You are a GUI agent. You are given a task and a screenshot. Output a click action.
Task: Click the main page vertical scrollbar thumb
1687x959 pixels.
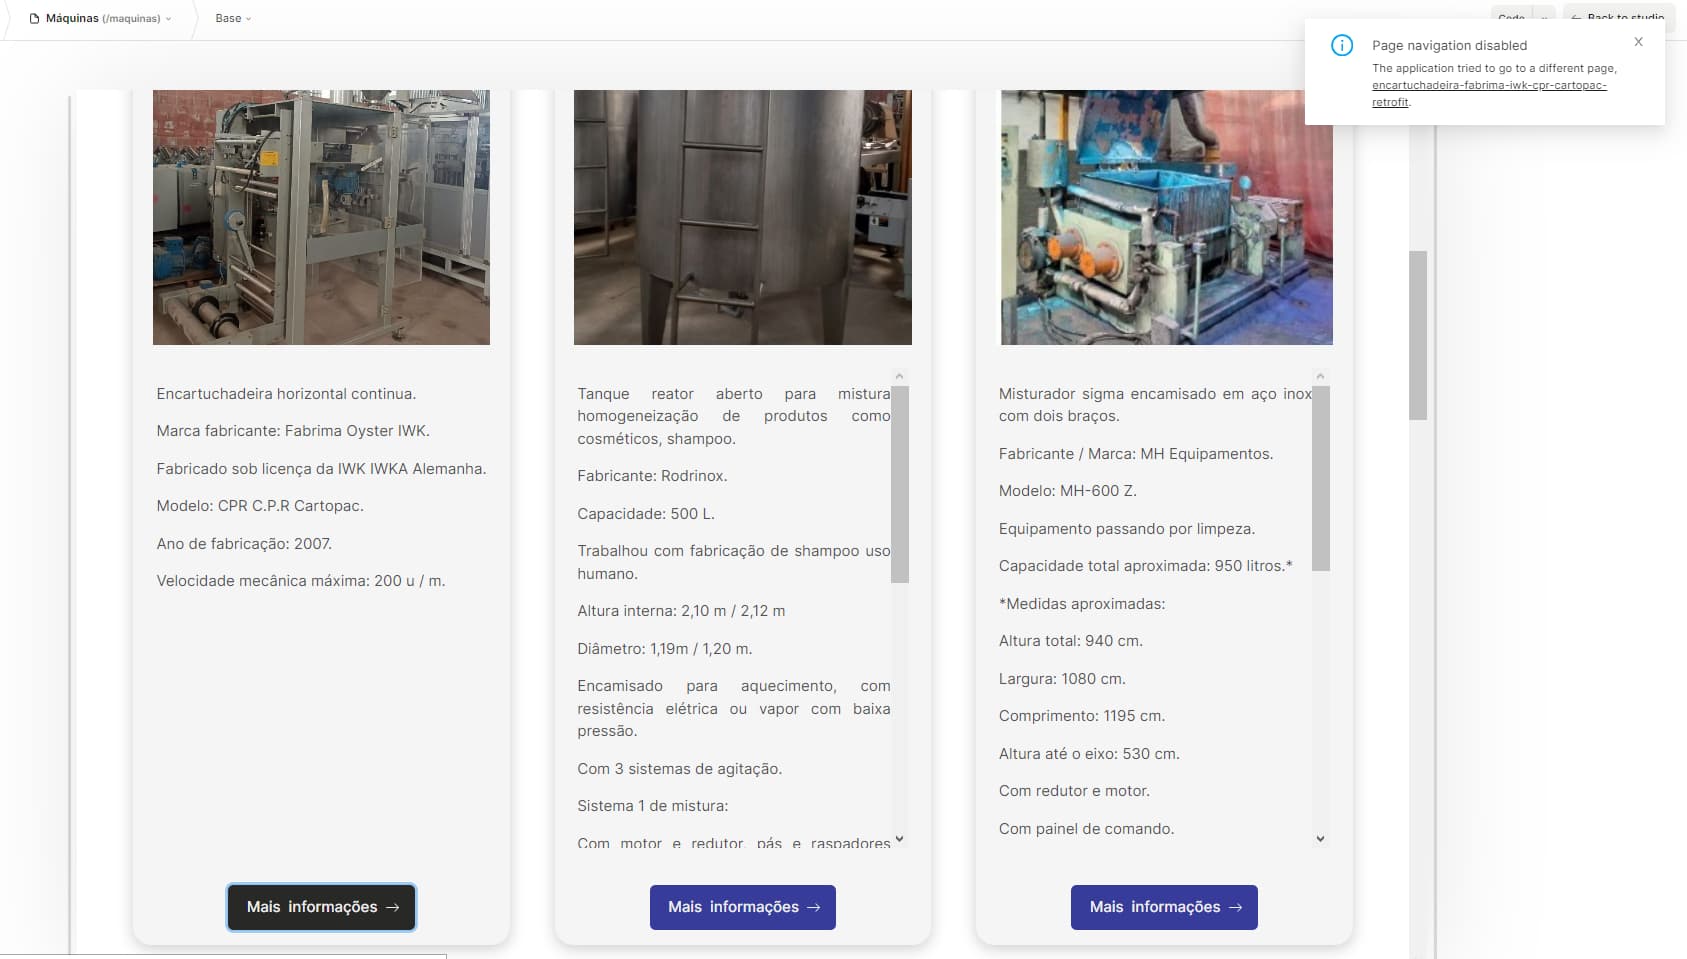point(1417,335)
